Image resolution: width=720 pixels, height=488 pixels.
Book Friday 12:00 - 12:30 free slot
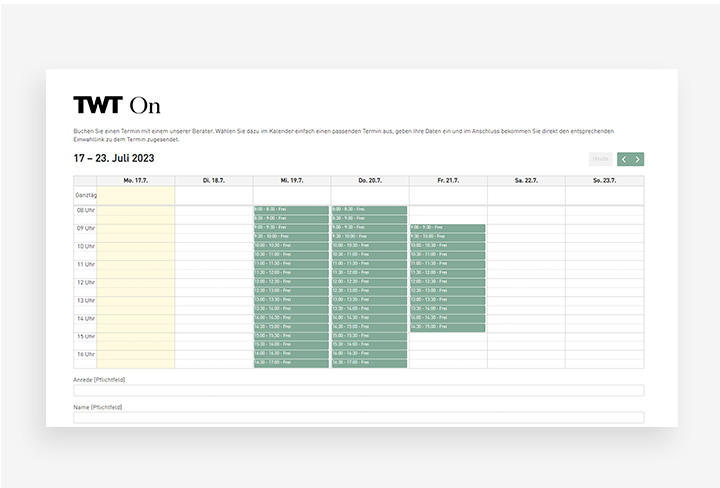447,282
